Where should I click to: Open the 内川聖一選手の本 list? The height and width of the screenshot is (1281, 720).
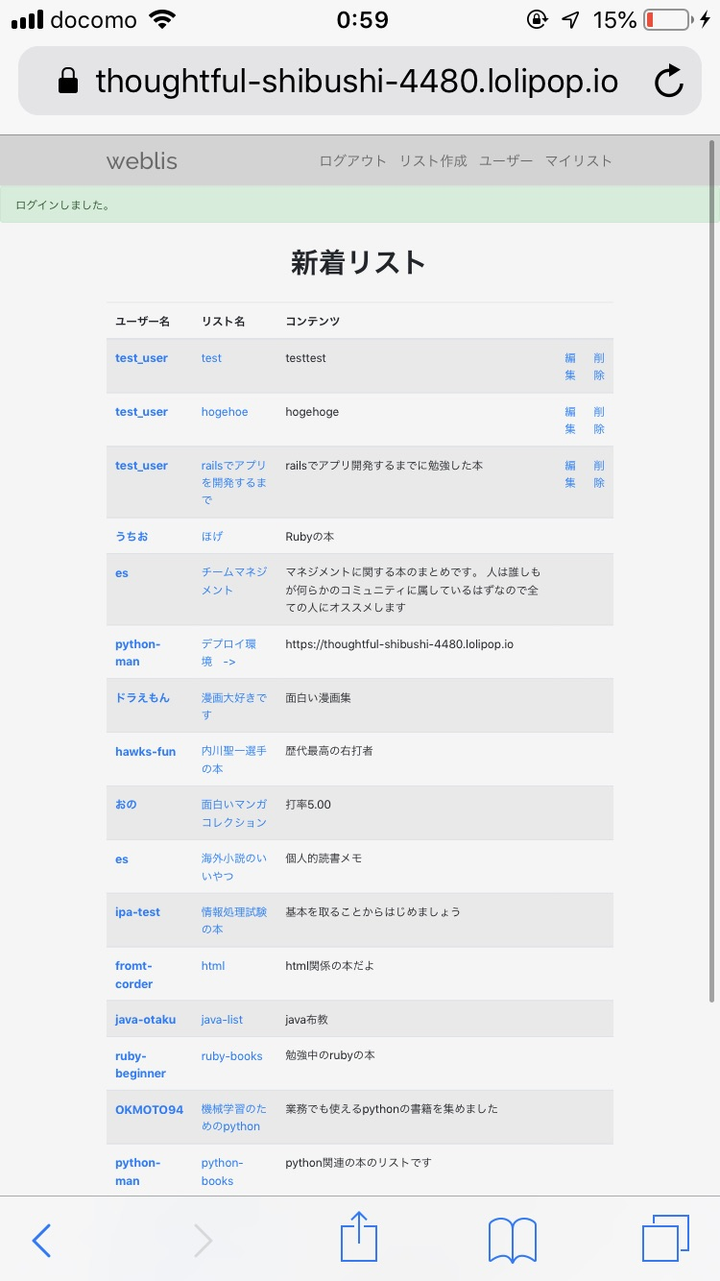click(234, 760)
